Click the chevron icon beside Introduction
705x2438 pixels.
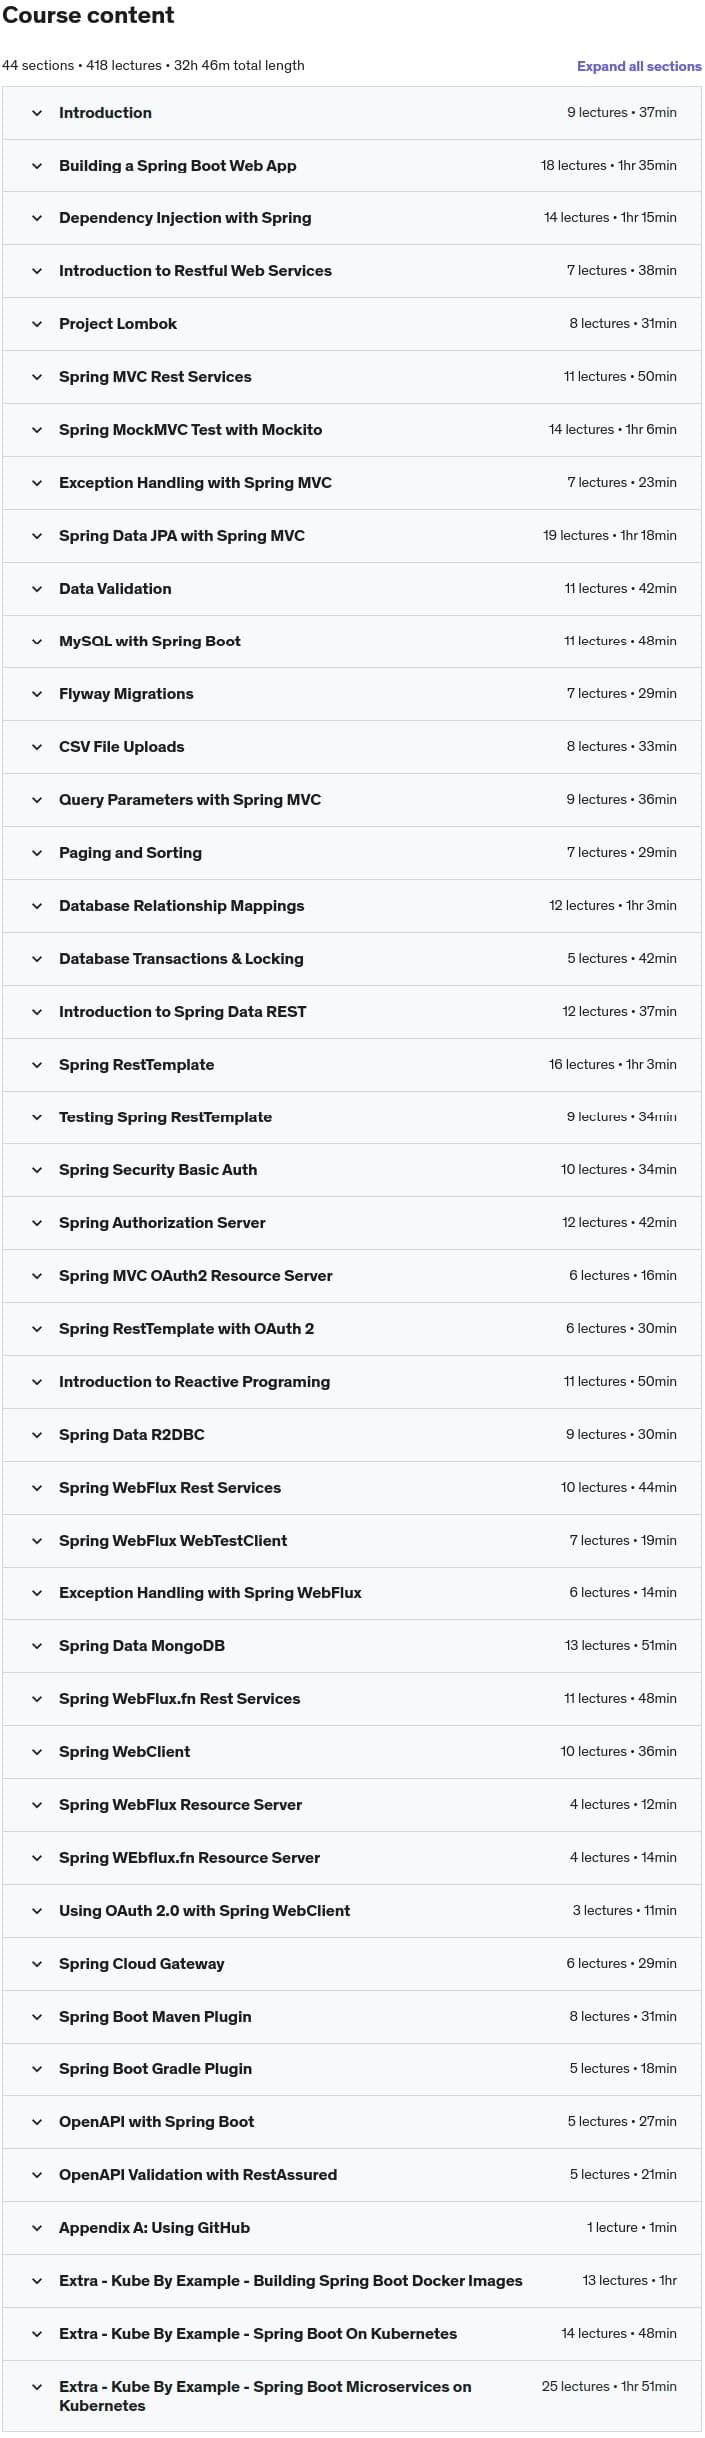click(37, 113)
